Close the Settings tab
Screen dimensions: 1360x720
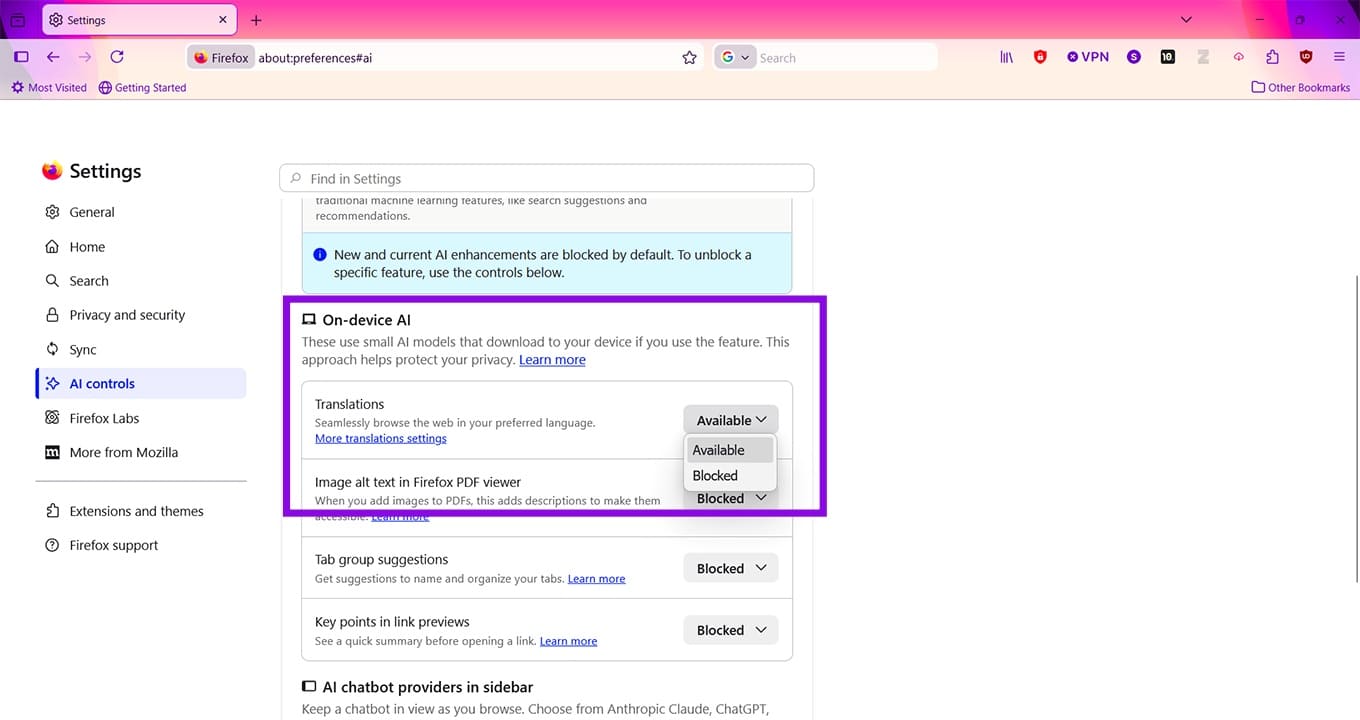pyautogui.click(x=223, y=20)
